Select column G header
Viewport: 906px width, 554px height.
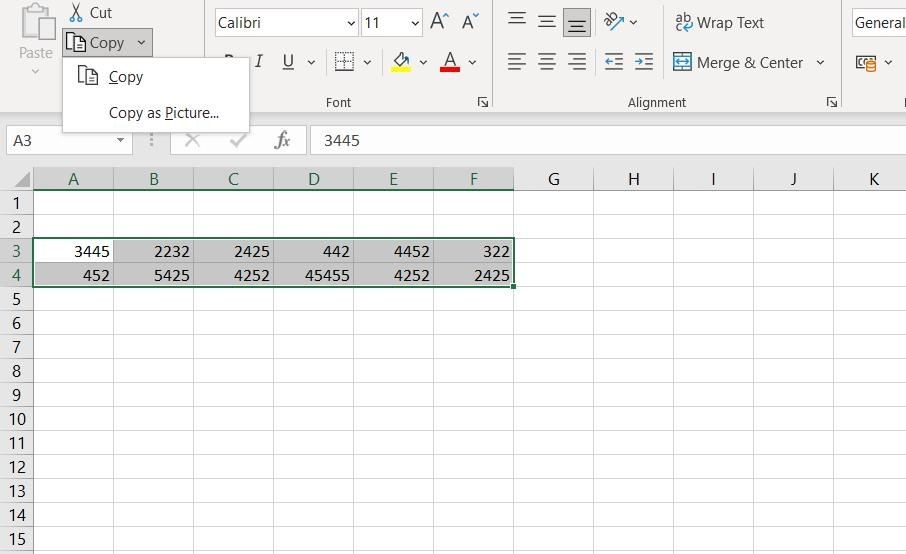click(554, 179)
